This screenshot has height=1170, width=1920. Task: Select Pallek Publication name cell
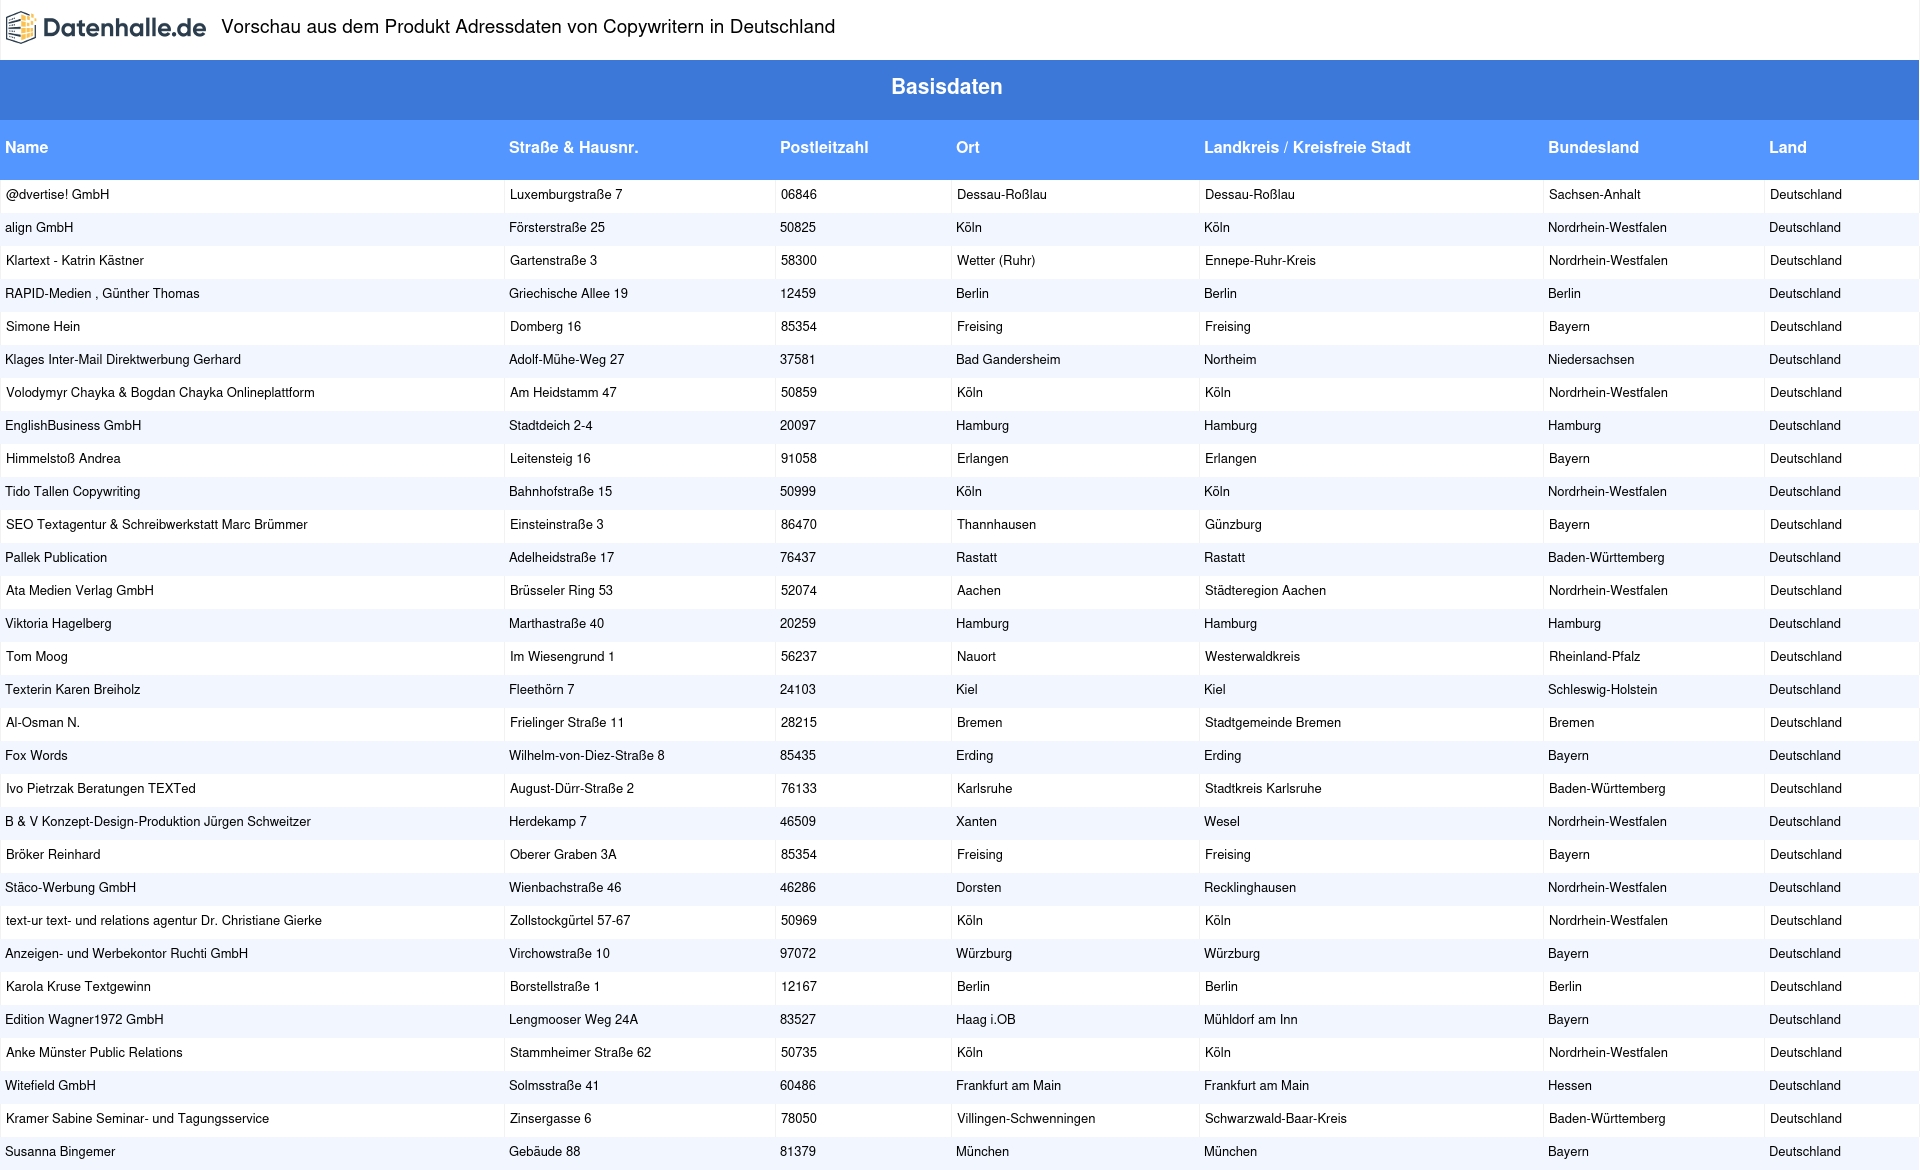click(56, 558)
